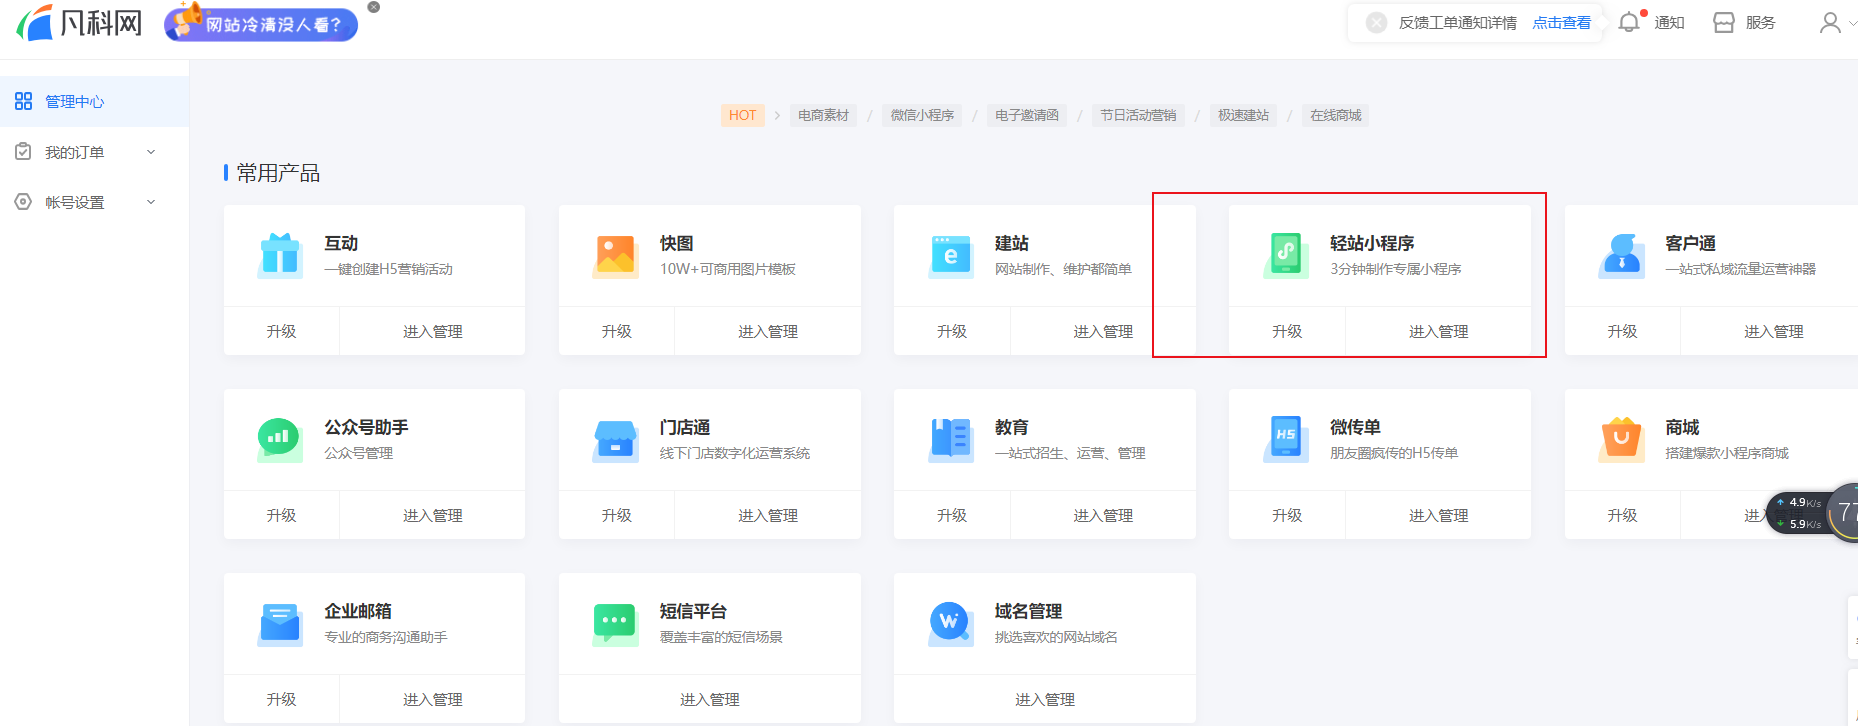This screenshot has width=1858, height=726.
Task: Close the promo banner with small x
Action: pos(374,7)
